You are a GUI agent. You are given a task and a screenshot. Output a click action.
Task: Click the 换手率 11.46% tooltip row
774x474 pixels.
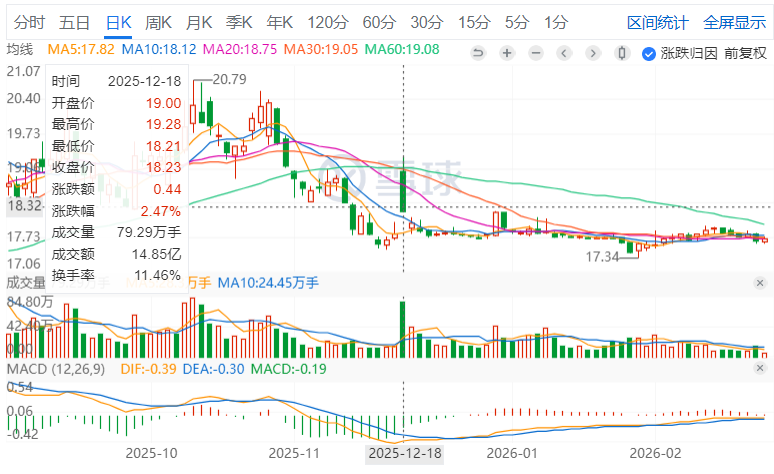click(116, 275)
